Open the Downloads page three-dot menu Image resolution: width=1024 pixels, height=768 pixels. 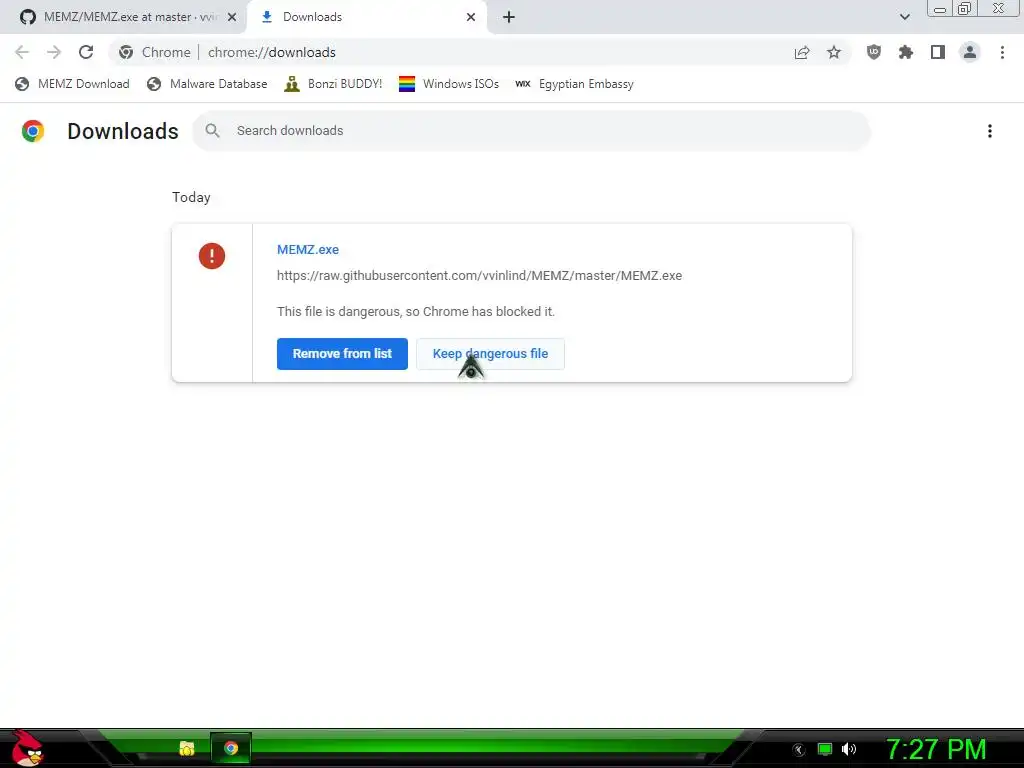(x=990, y=131)
